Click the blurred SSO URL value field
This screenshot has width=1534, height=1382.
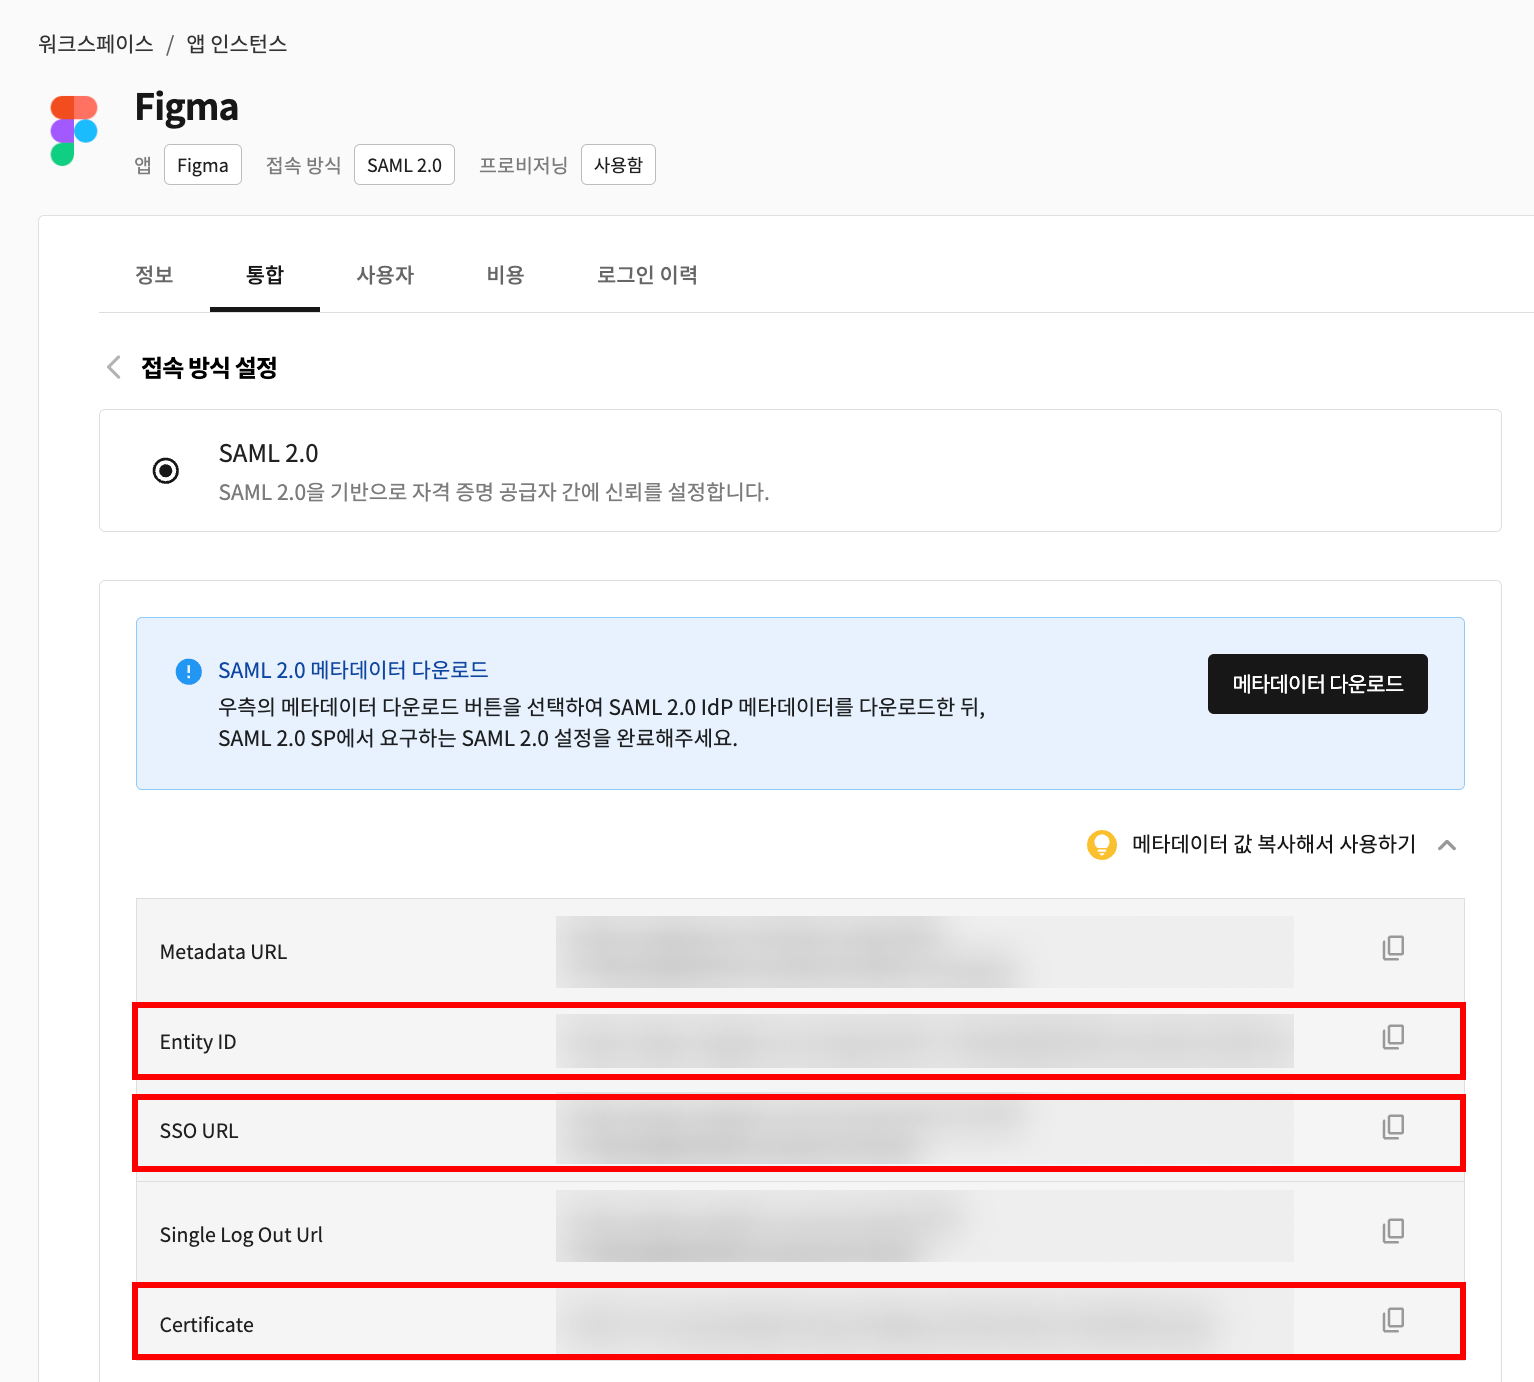click(925, 1131)
